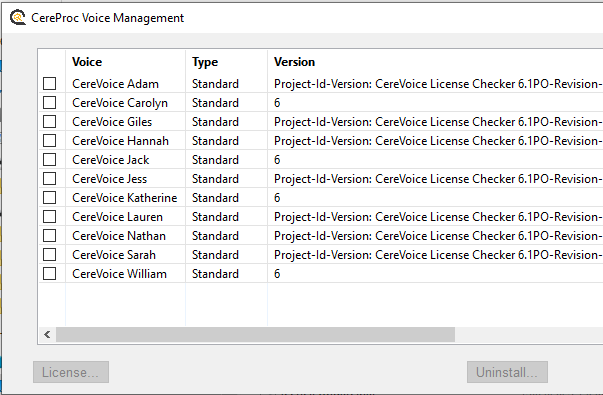Screen dimensions: 603x395
Task: Click the horizontal scrollbar left arrow
Action: [x=47, y=335]
